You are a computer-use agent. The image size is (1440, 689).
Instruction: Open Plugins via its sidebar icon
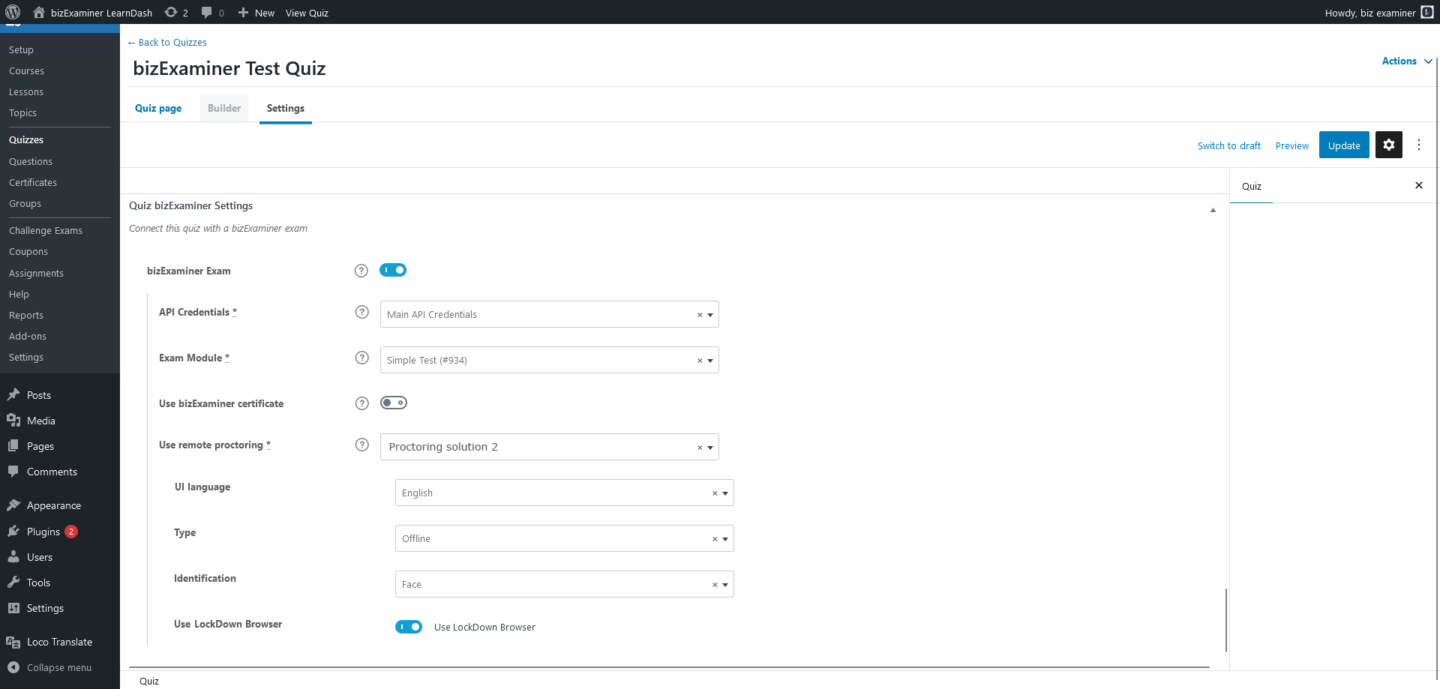click(x=13, y=531)
